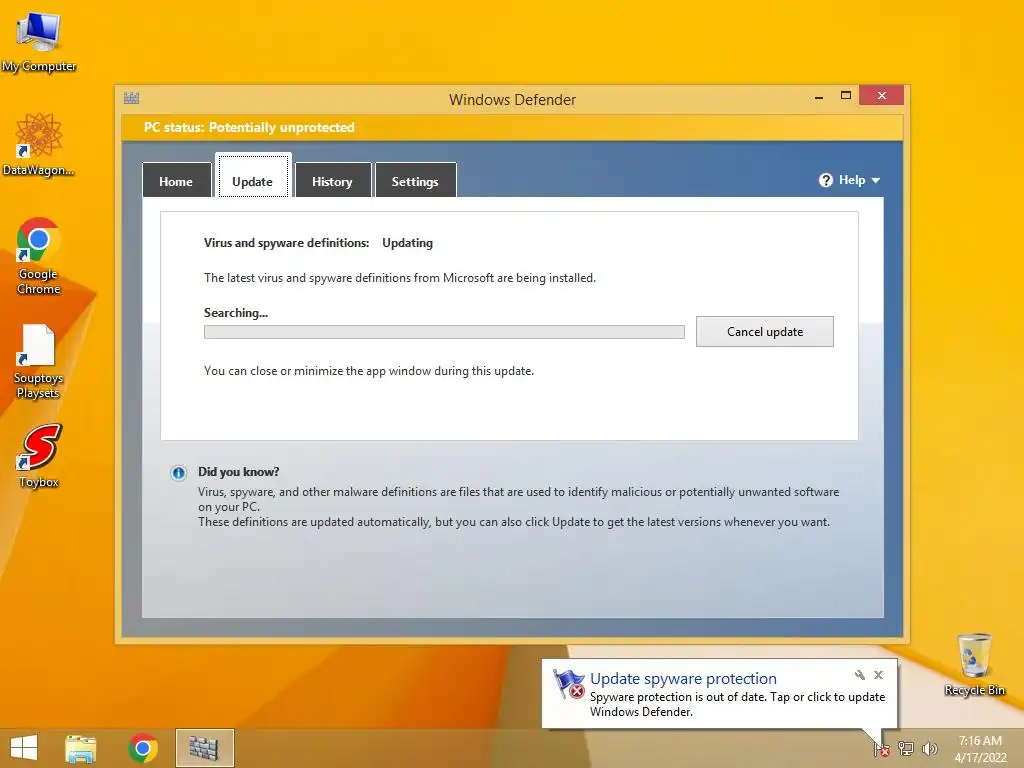Open the My Computer desktop icon
The image size is (1024, 768).
click(x=39, y=42)
